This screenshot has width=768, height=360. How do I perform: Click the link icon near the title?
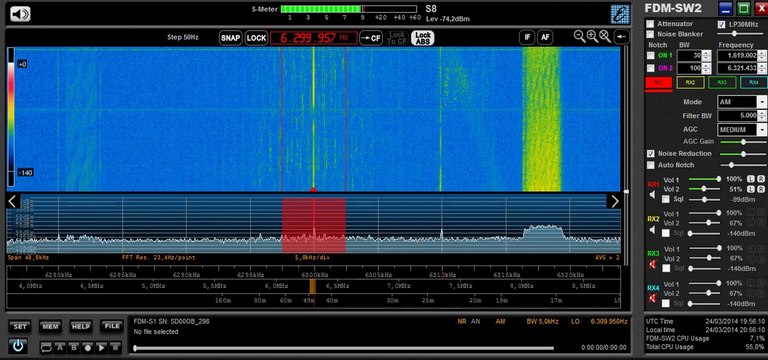620,14
